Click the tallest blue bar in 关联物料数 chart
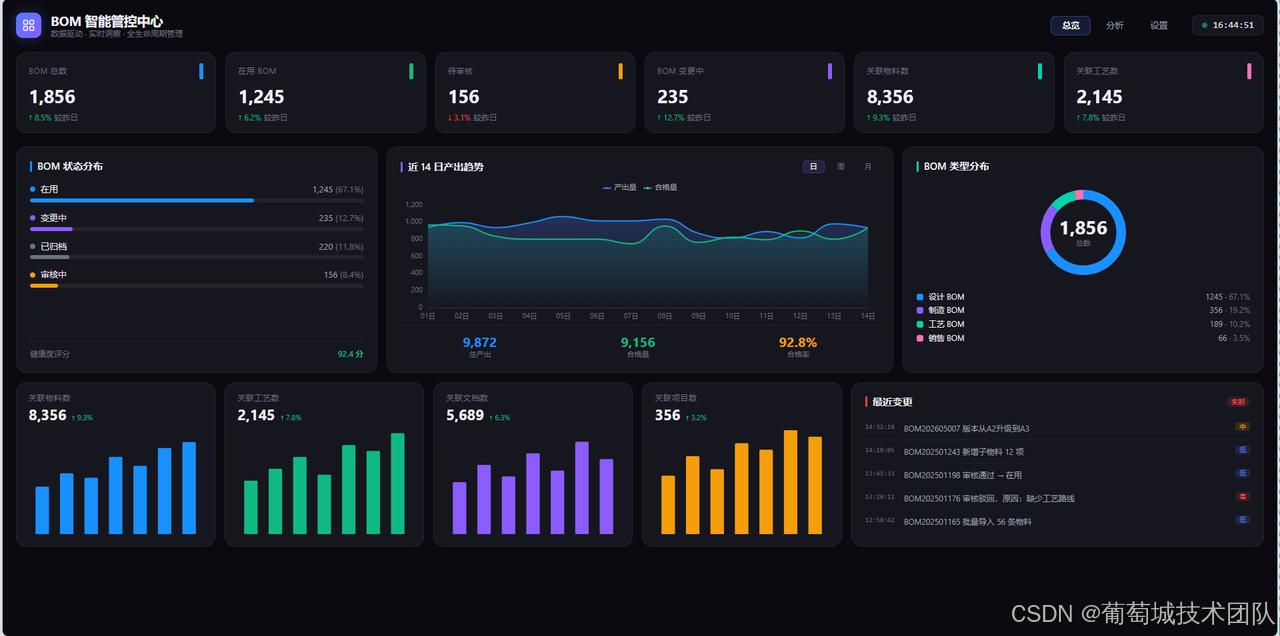Viewport: 1280px width, 636px height. click(189, 488)
